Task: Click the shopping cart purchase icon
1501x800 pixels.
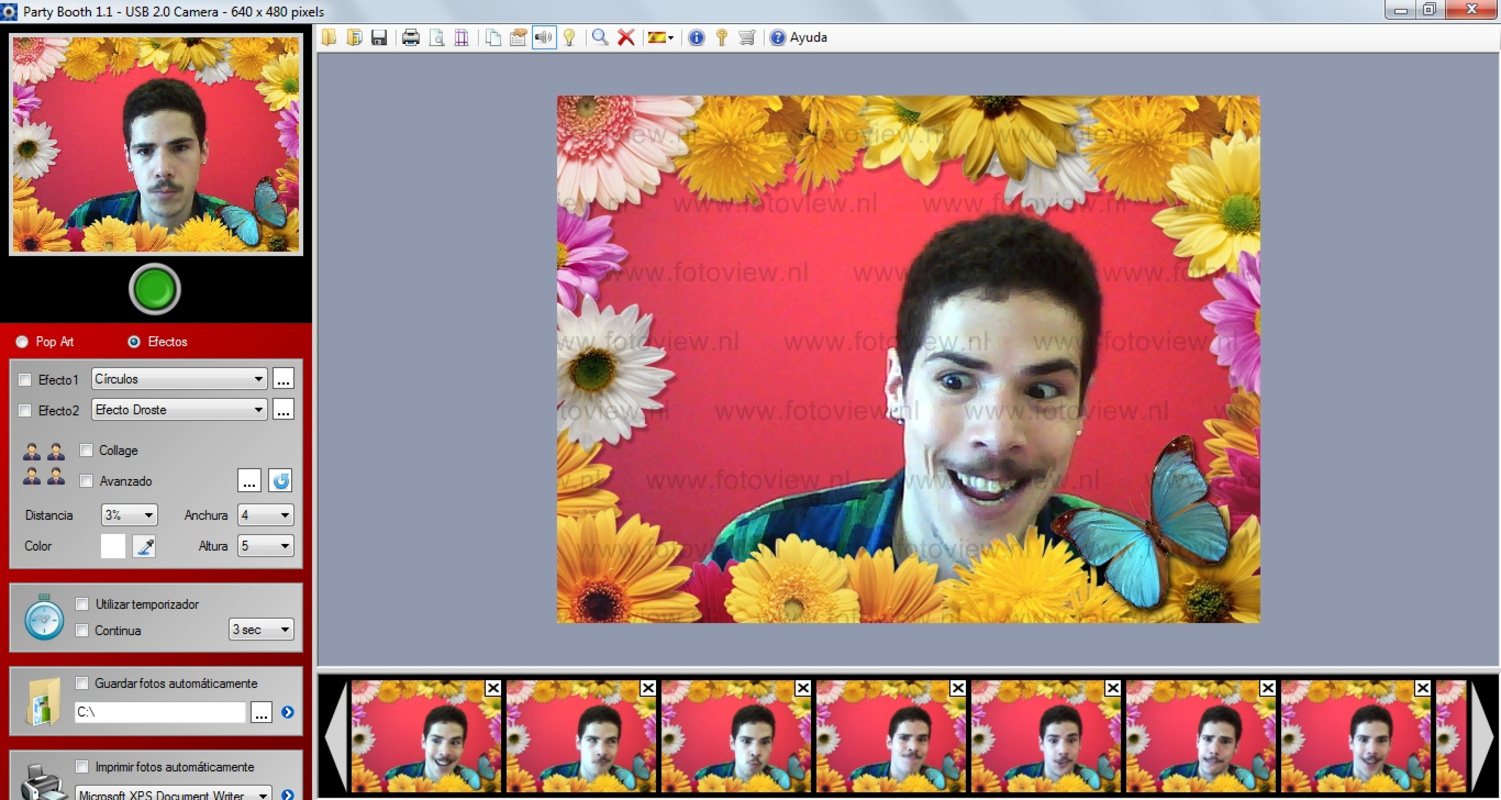Action: [747, 38]
